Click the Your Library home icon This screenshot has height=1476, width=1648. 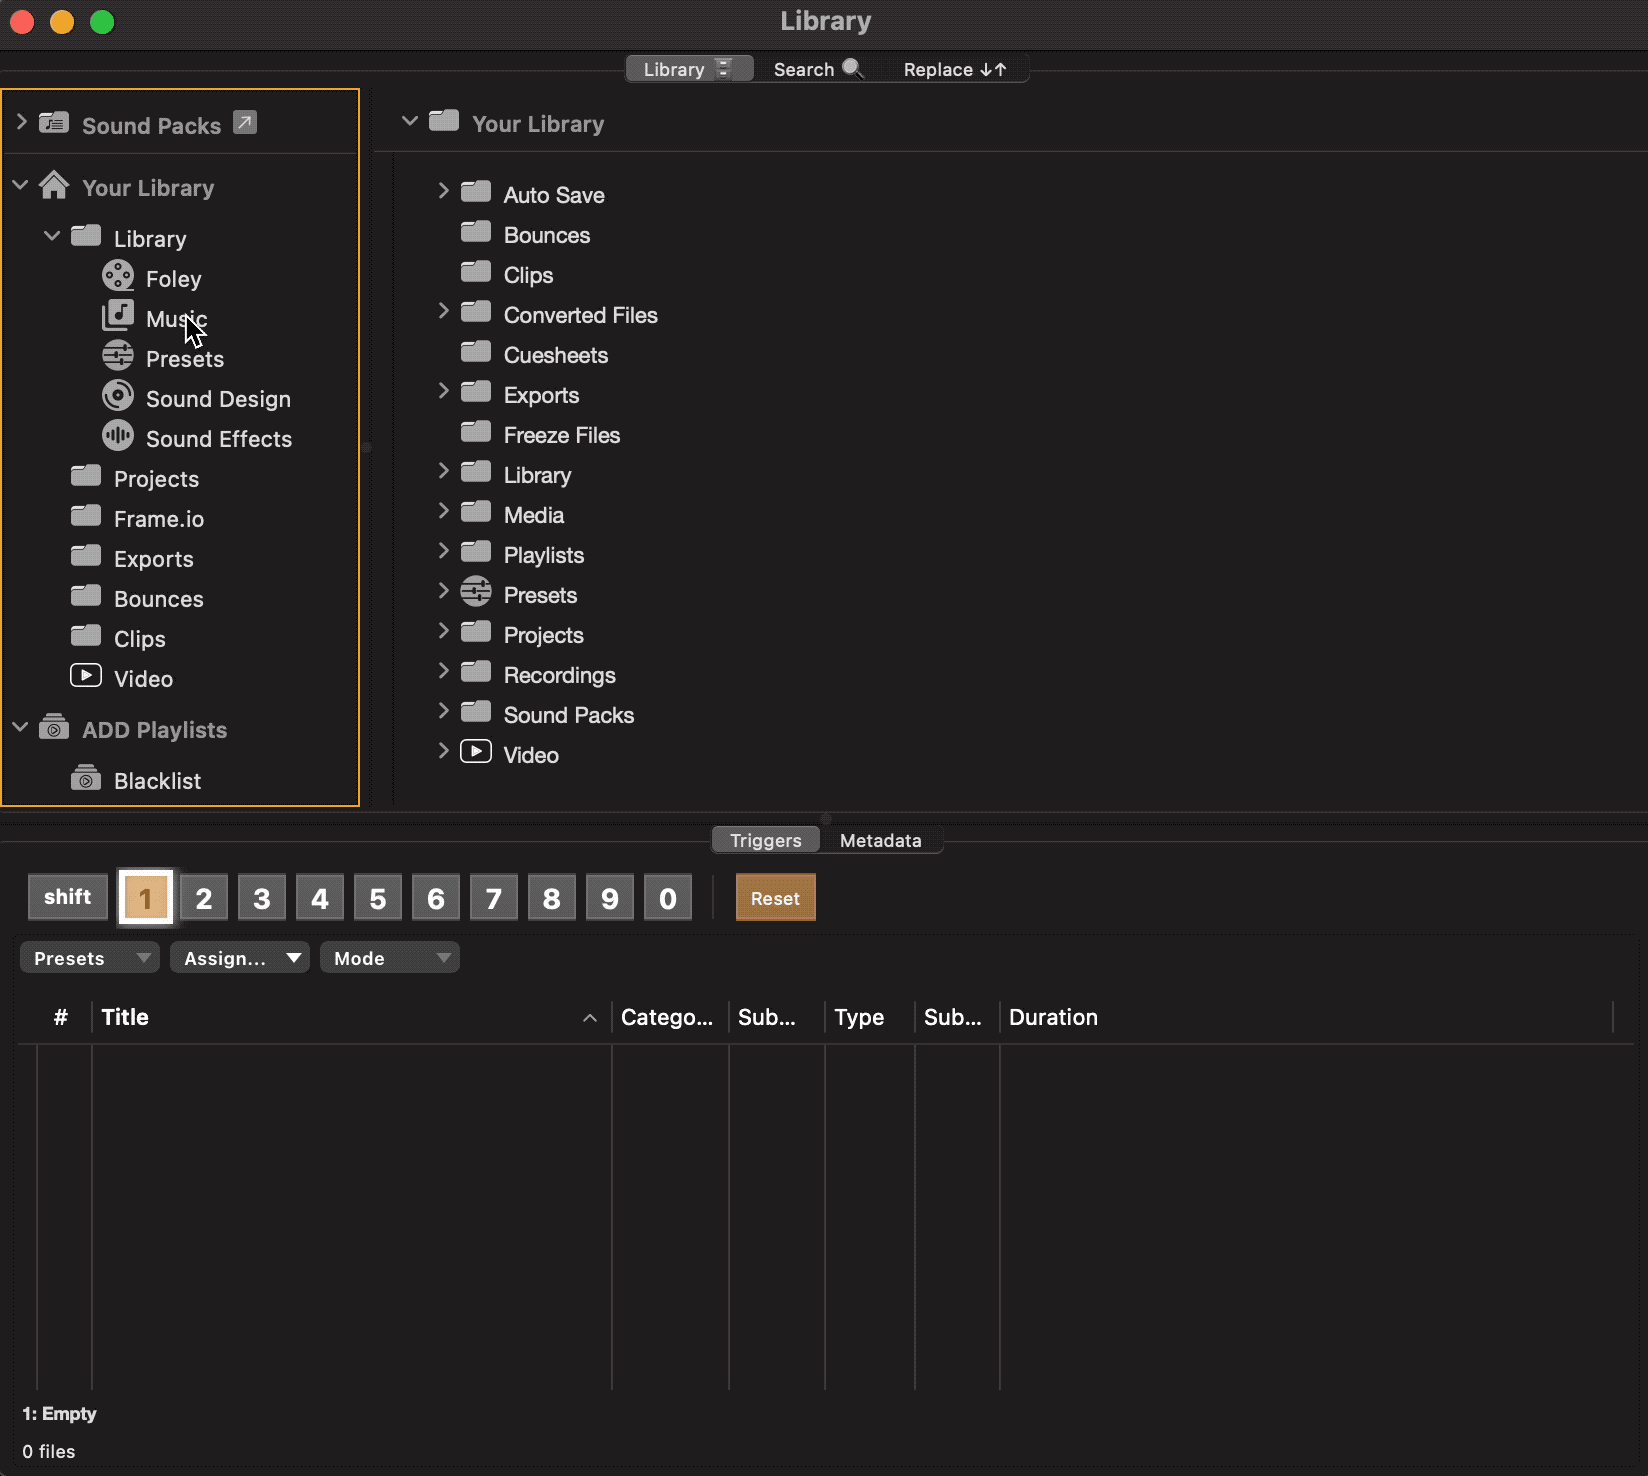pos(54,185)
